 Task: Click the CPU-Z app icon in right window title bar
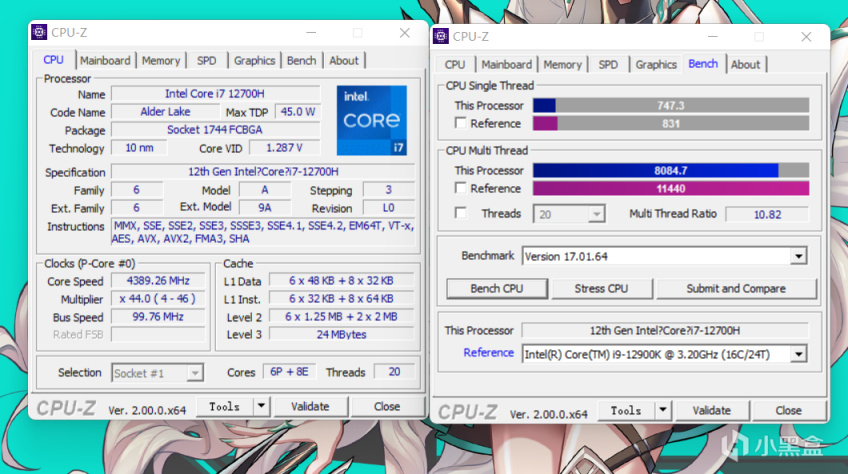(441, 36)
